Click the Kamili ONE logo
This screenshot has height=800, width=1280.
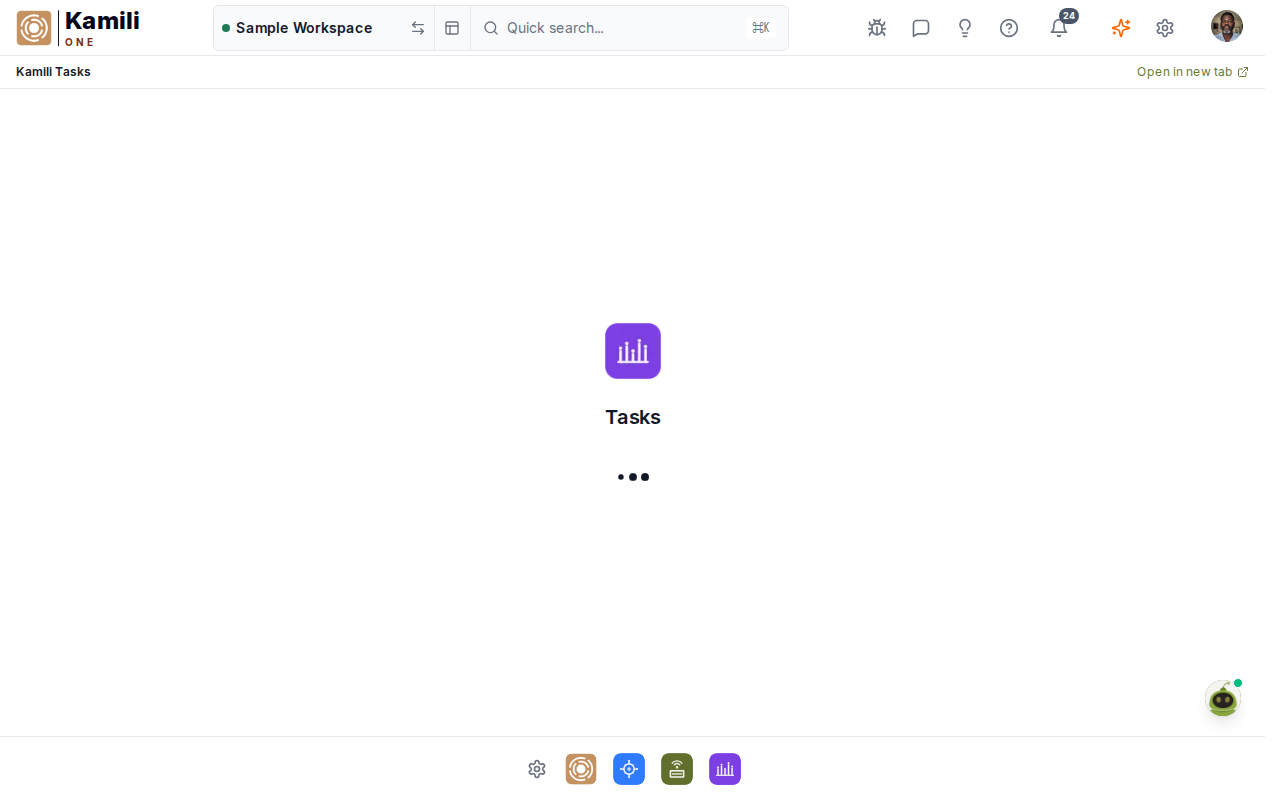point(78,28)
